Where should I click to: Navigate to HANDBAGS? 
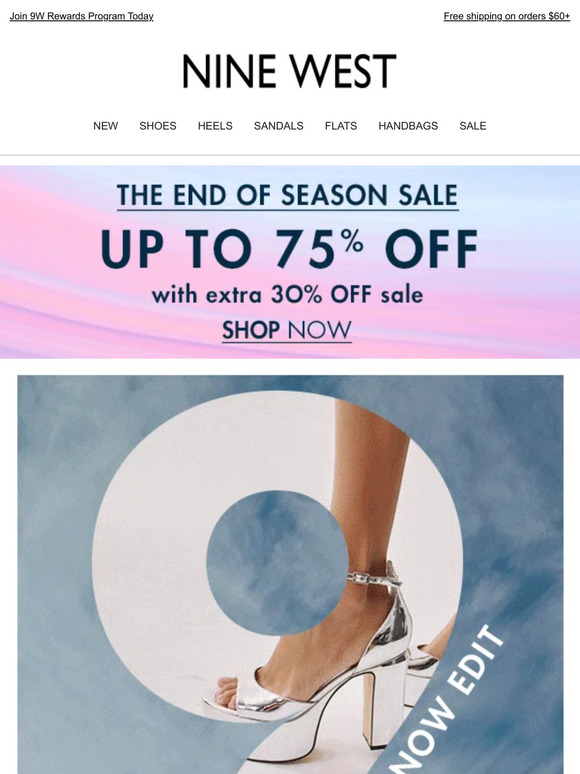[x=408, y=126]
